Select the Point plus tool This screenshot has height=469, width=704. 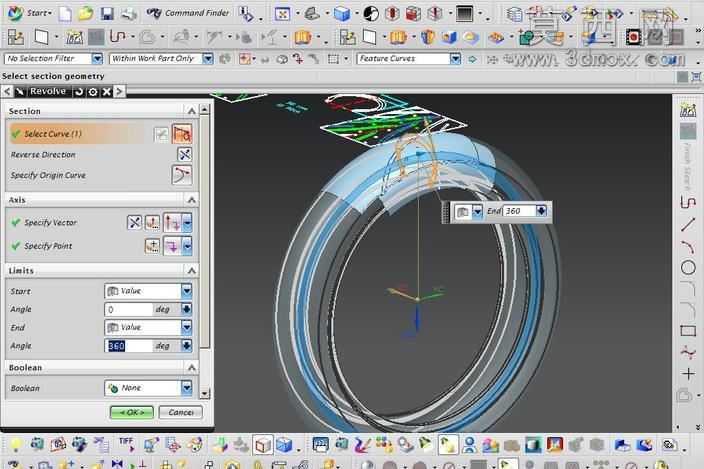(688, 373)
